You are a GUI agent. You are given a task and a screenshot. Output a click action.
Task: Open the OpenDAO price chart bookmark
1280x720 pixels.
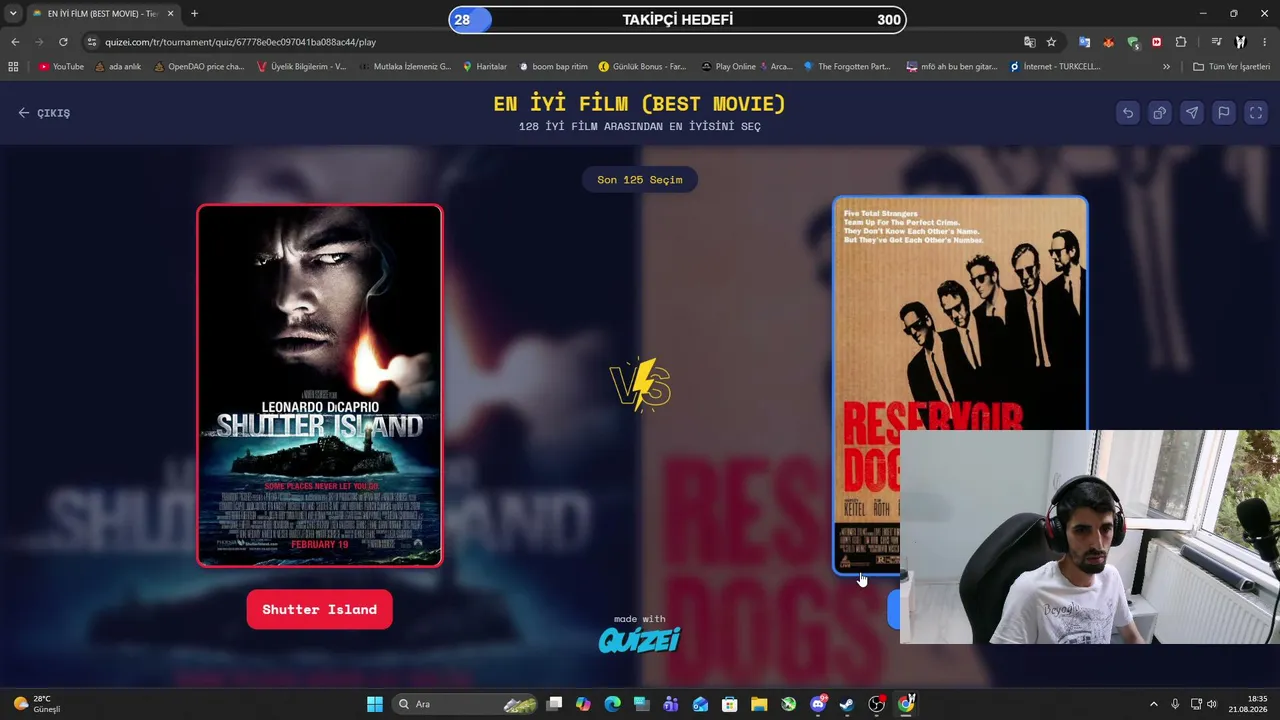pos(198,67)
